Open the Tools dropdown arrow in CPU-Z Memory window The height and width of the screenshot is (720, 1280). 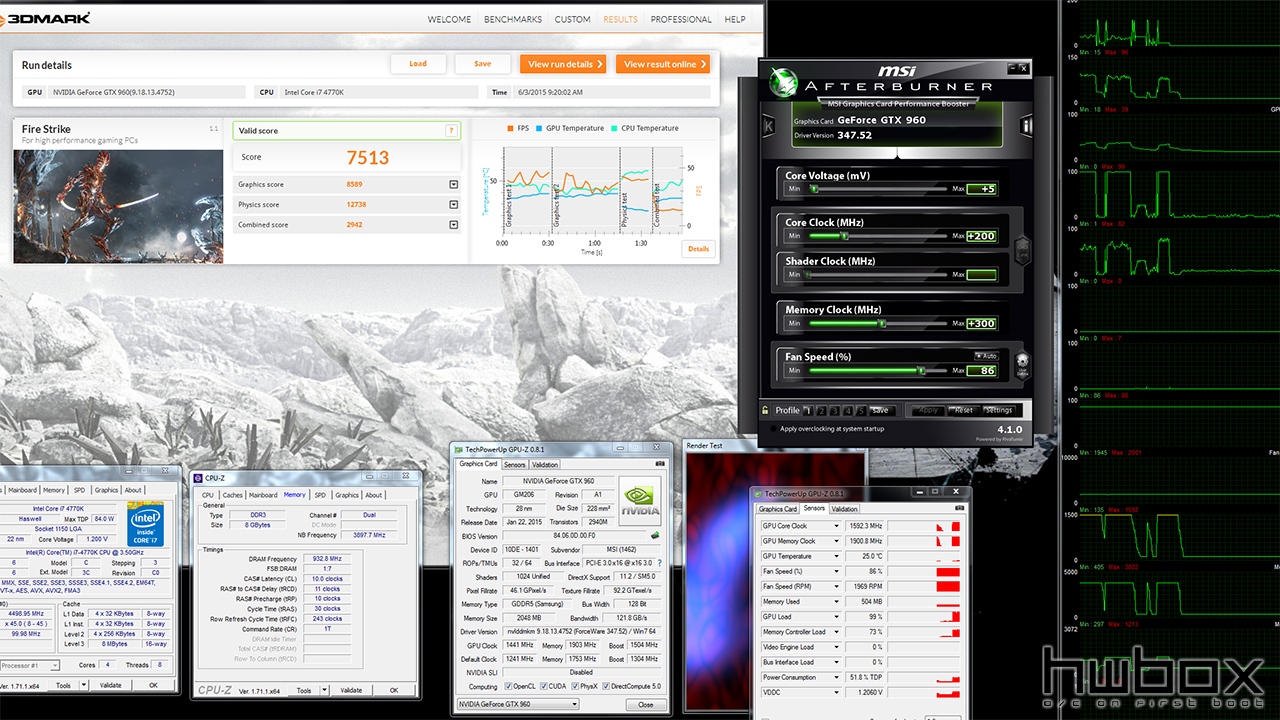point(323,690)
